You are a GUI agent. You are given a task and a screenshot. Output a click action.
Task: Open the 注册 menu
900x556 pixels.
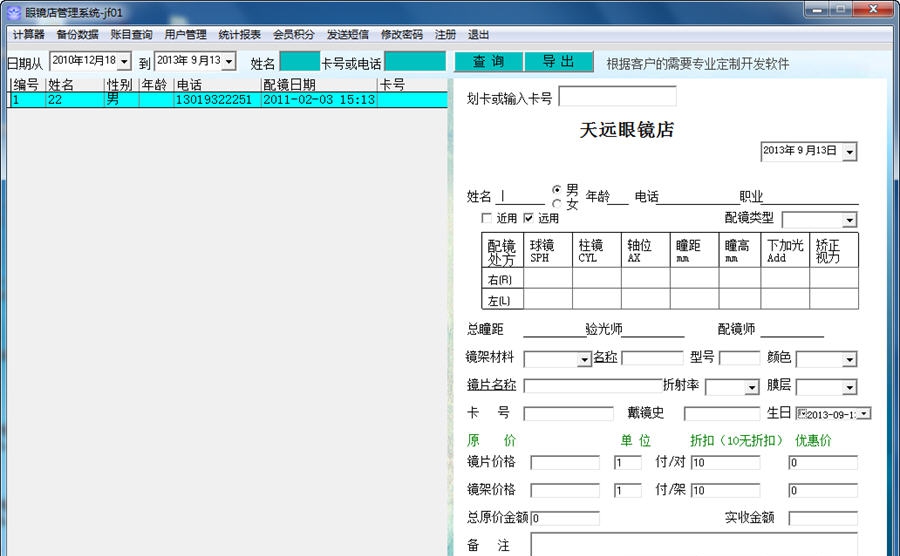coord(445,34)
